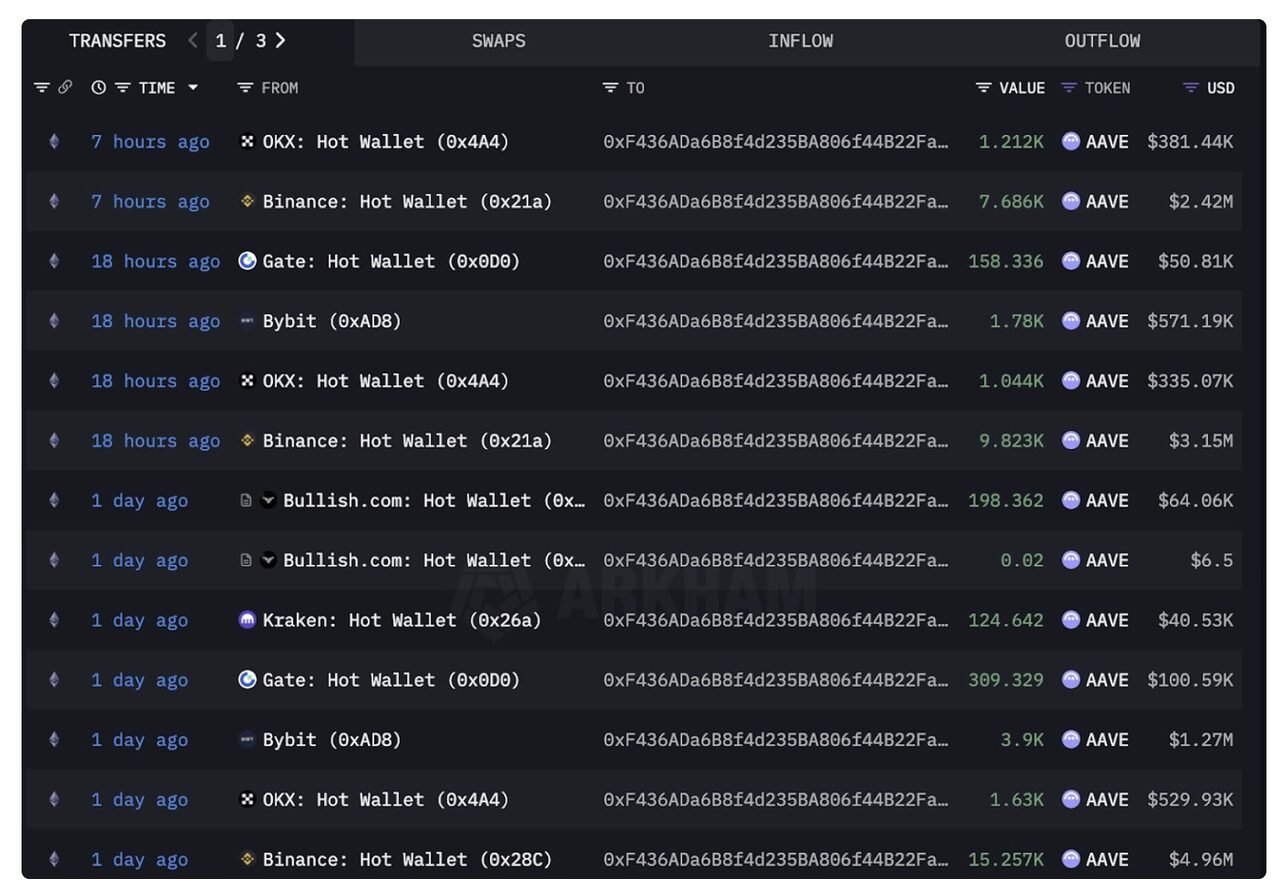Click the Gate logo in the $100.59K row
The height and width of the screenshot is (895, 1280).
tap(248, 680)
